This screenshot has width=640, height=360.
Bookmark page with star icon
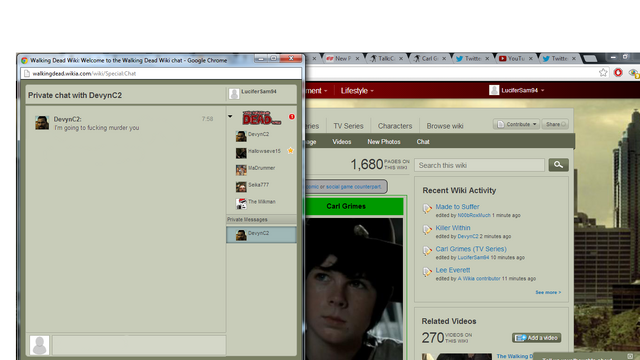click(603, 73)
